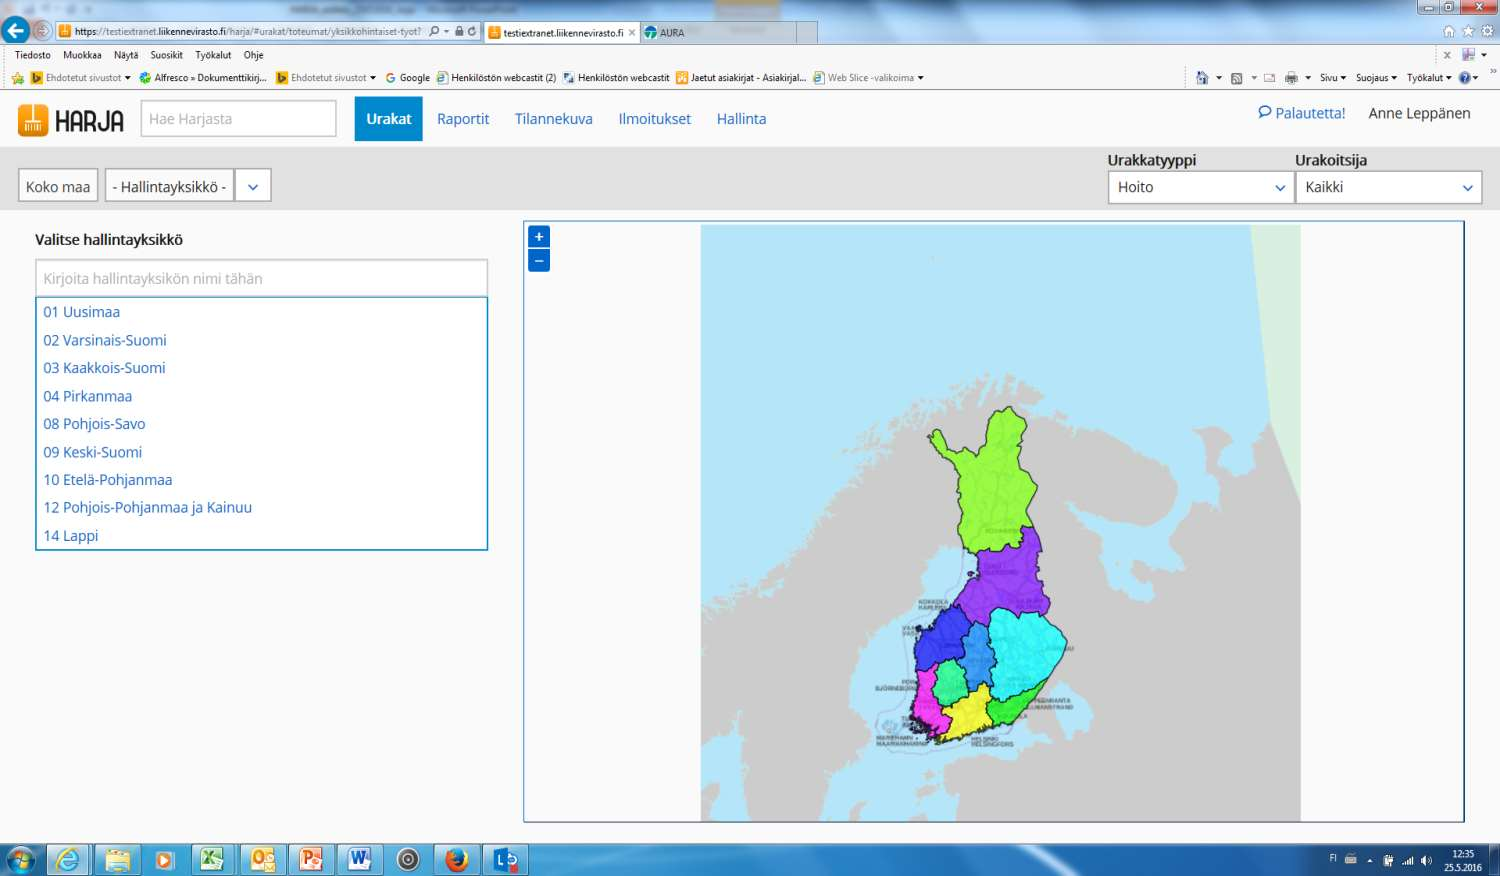The image size is (1500, 876).
Task: Expand the Hallintayksikkö chevron dropdown
Action: pos(253,186)
